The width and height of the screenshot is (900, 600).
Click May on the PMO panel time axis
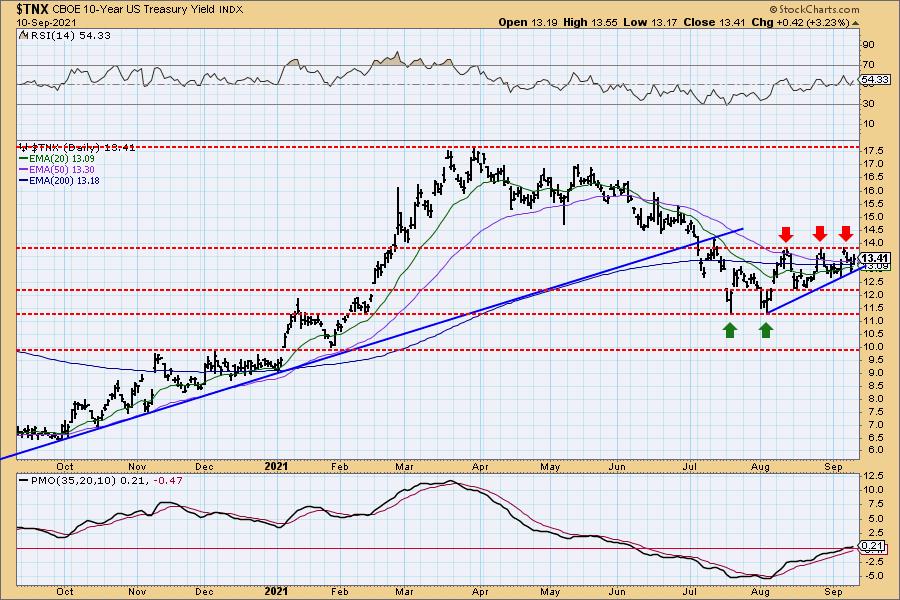pyautogui.click(x=550, y=591)
